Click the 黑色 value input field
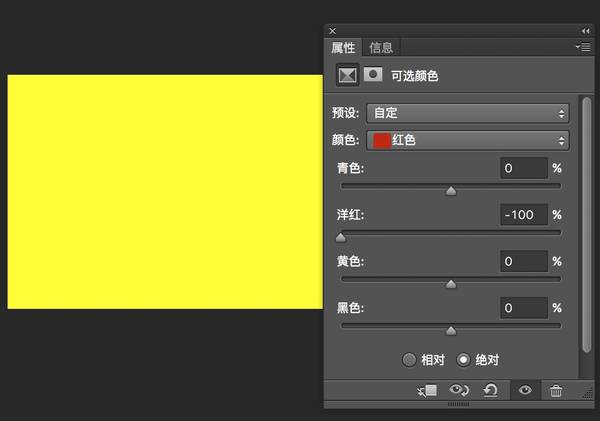 tap(524, 308)
